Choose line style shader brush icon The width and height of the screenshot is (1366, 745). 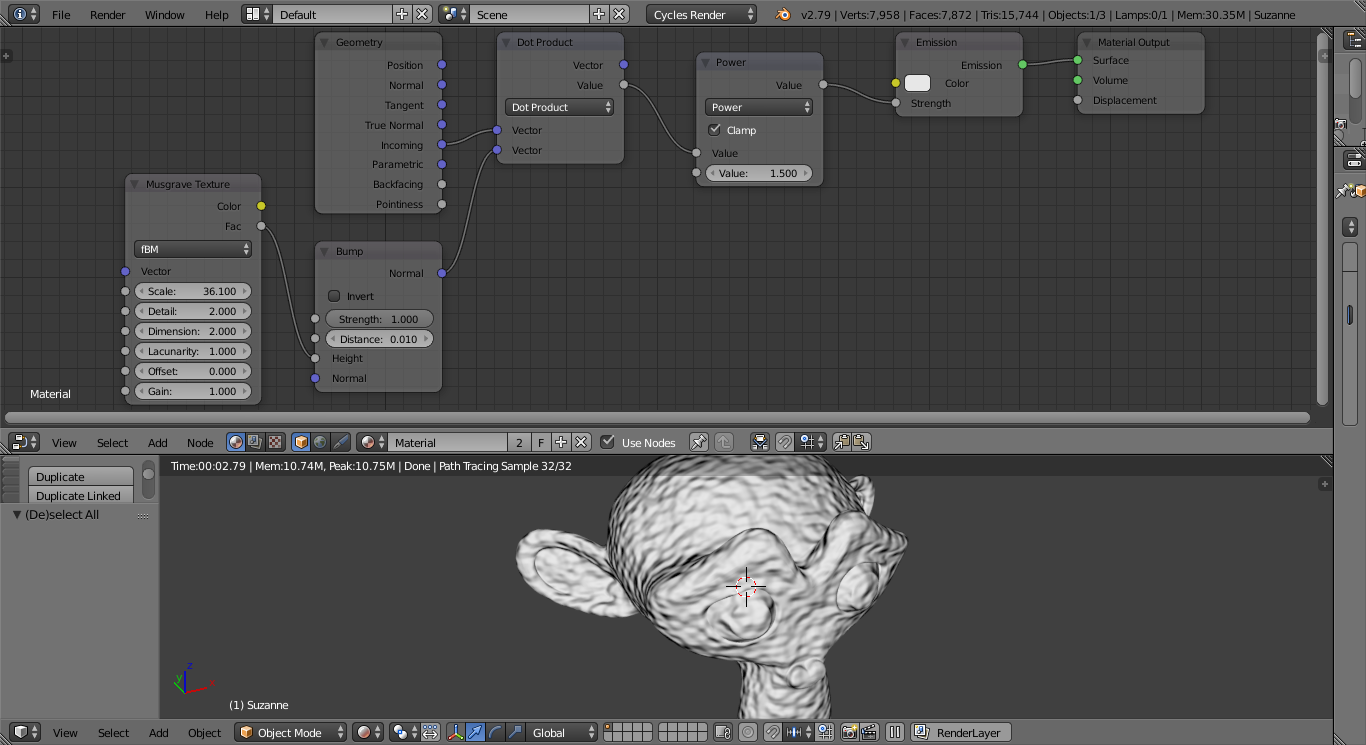point(340,442)
